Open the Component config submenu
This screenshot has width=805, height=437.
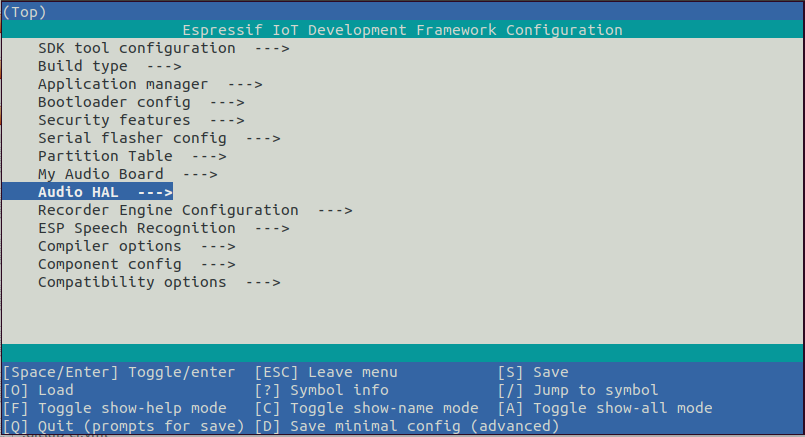tap(110, 264)
